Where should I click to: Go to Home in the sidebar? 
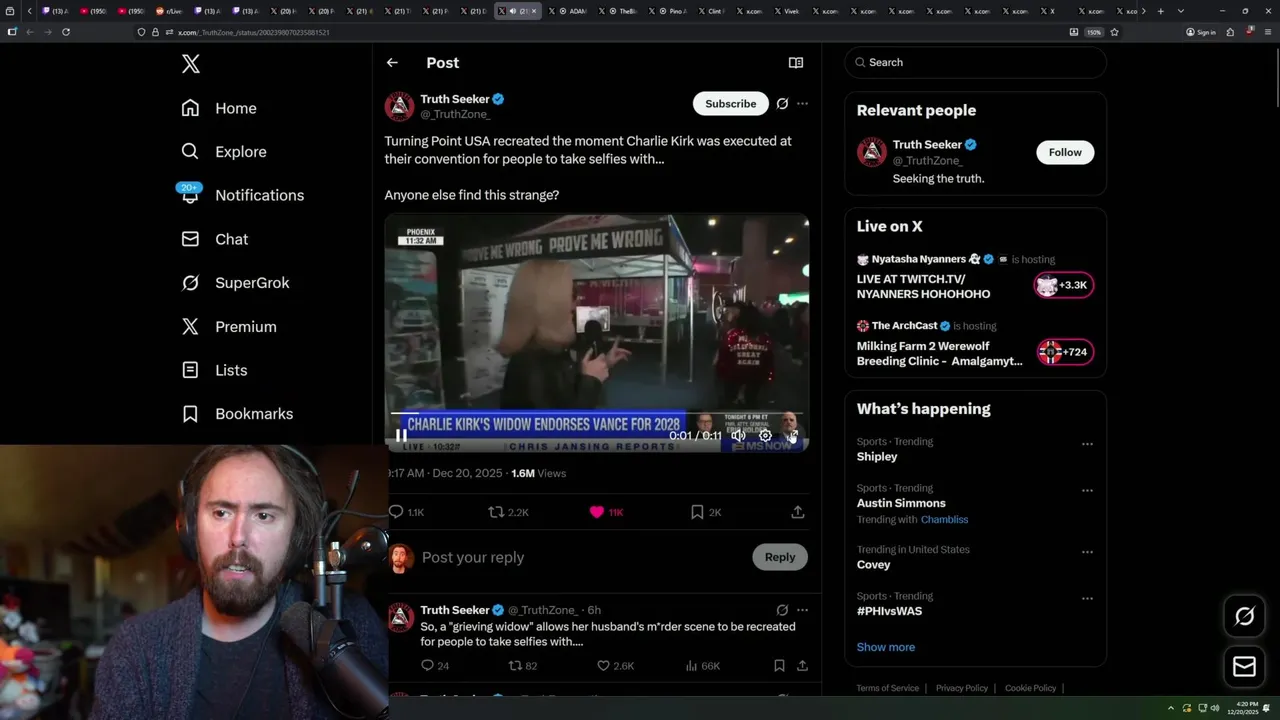219,108
